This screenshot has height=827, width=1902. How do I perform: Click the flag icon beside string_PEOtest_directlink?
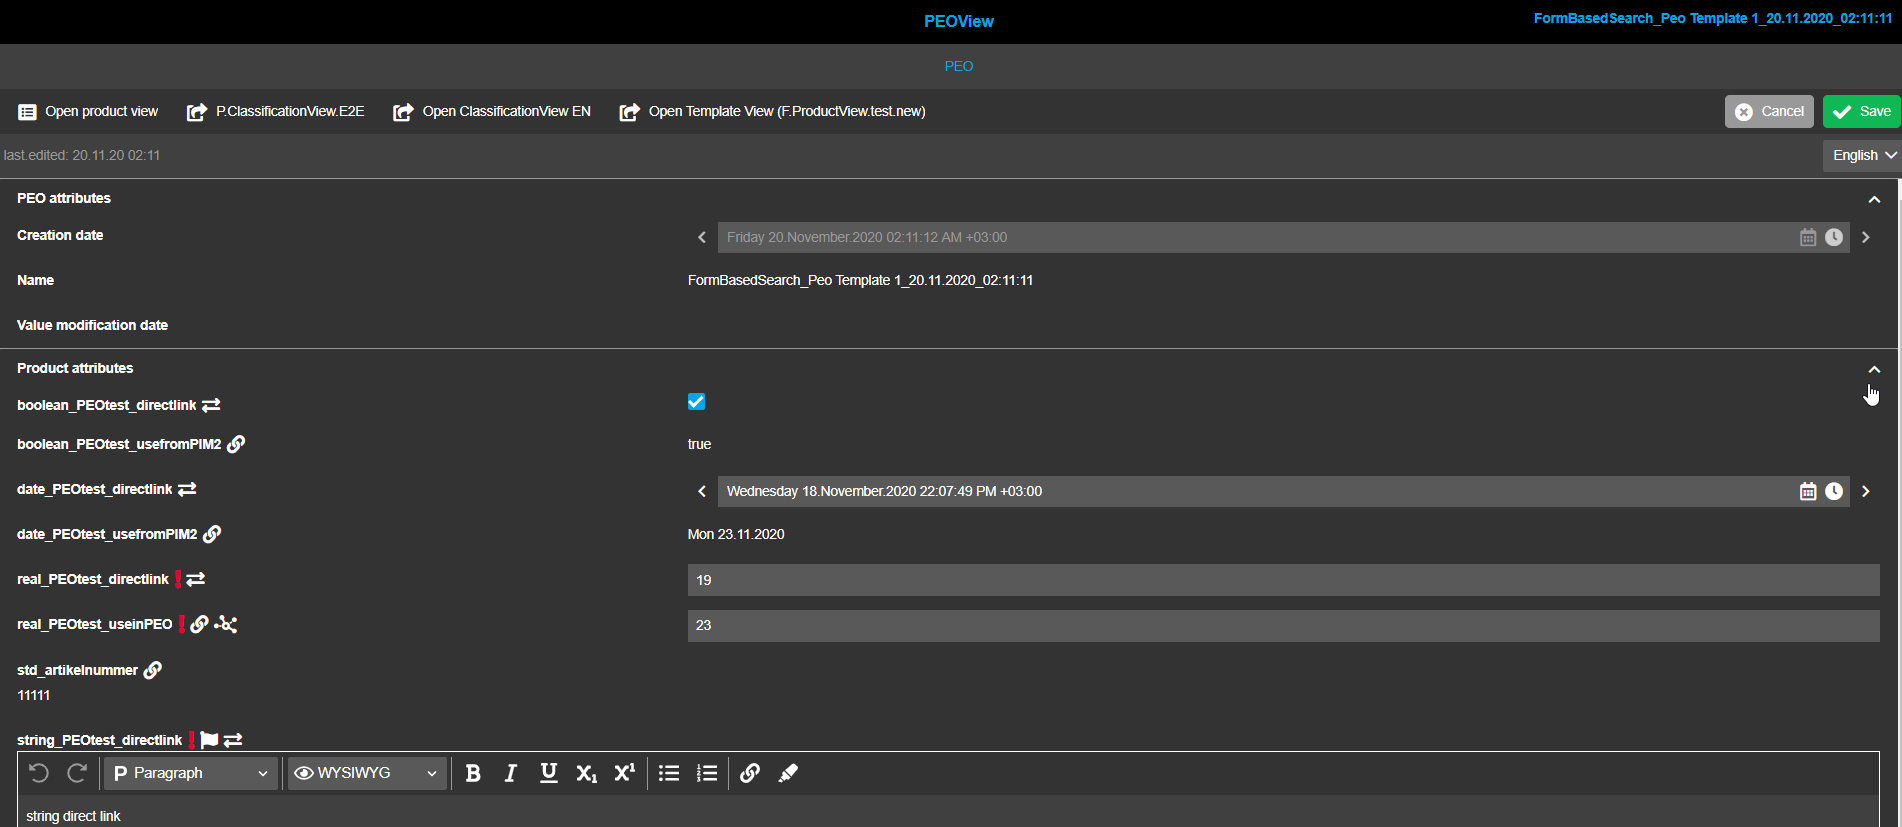pyautogui.click(x=209, y=740)
